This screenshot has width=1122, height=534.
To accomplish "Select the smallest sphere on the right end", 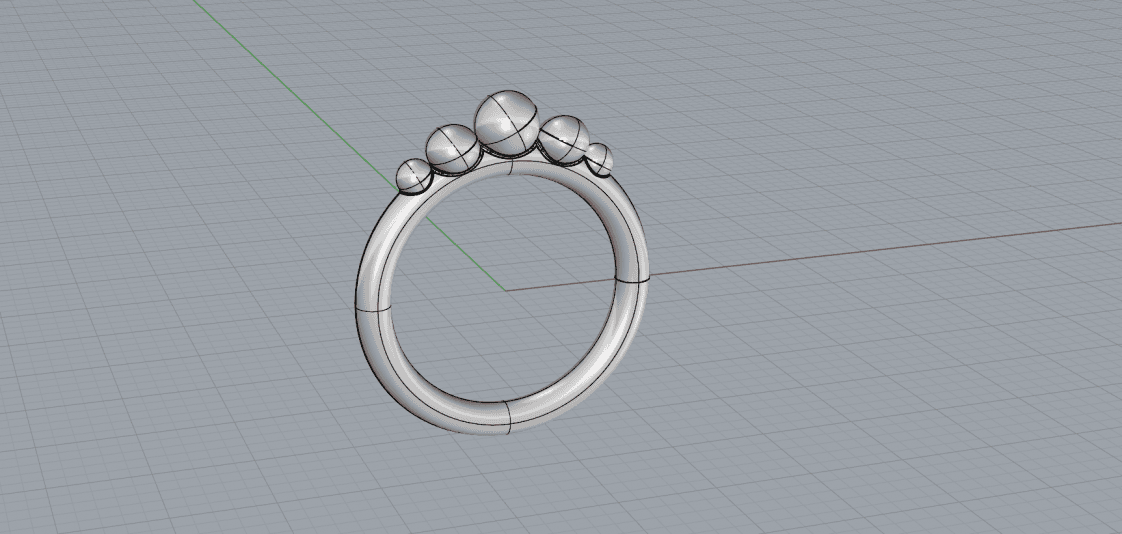I will (599, 160).
